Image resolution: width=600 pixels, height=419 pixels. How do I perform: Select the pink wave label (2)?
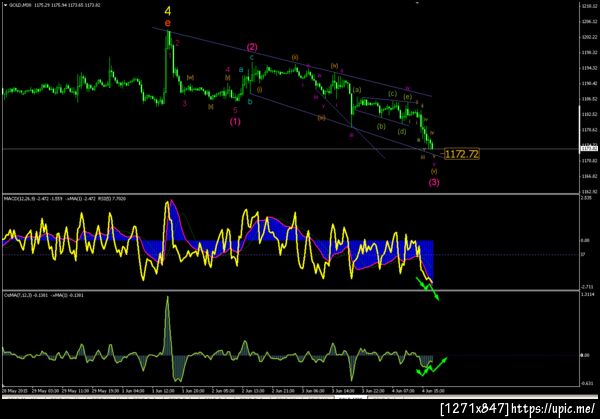[x=252, y=47]
